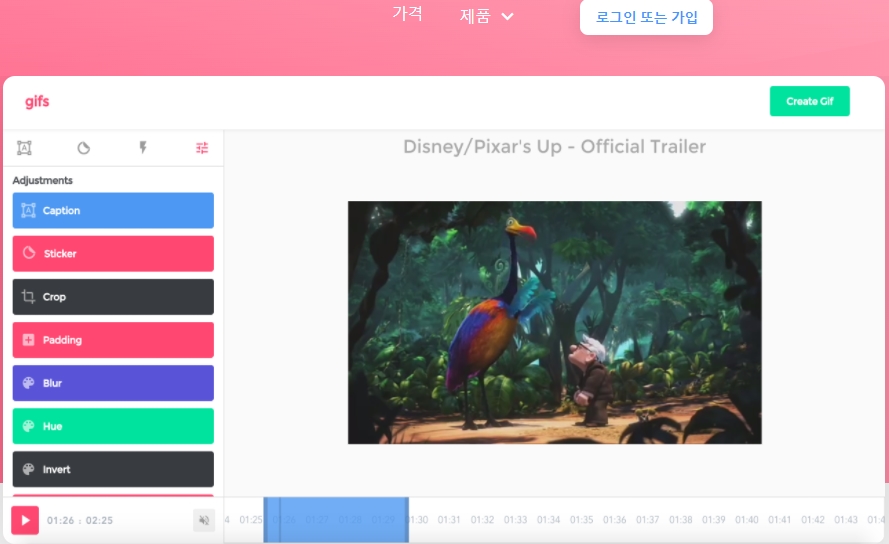This screenshot has width=889, height=544.
Task: Click the sticker icon on Sticker button
Action: 29,253
